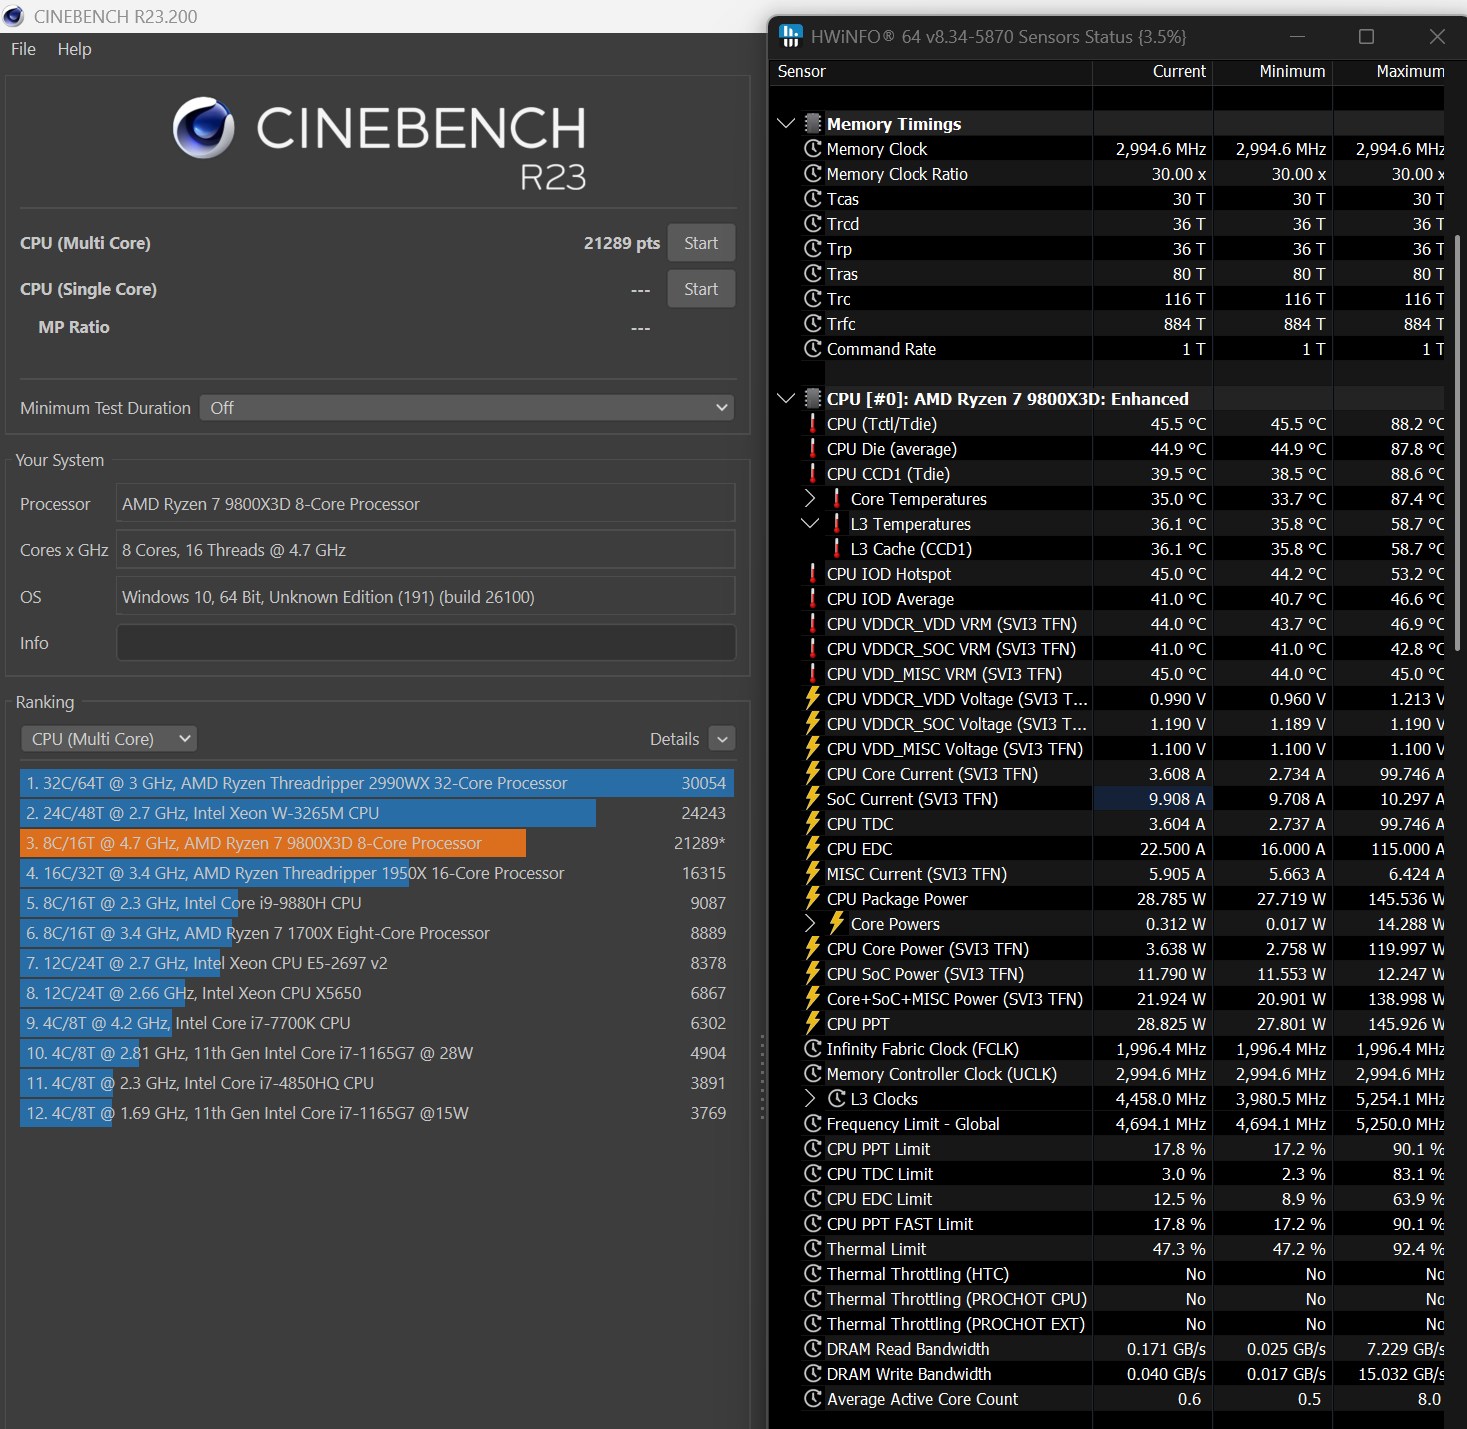Select the Intel Core i9-9880H ranking entry
The image size is (1467, 1429).
377,903
